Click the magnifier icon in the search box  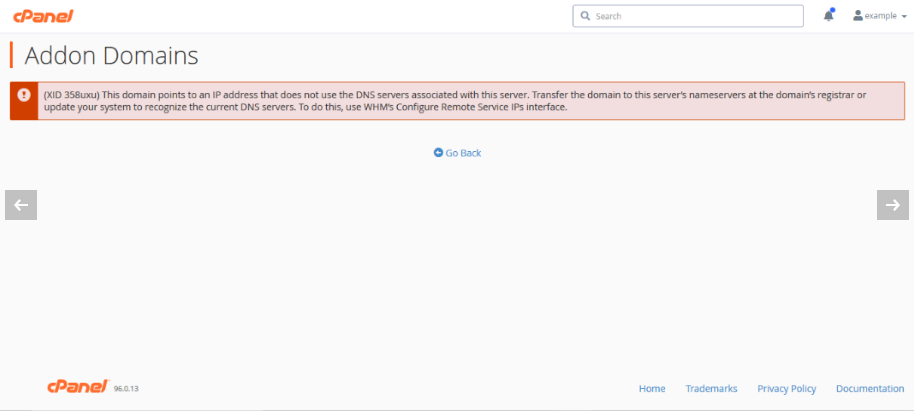point(585,16)
